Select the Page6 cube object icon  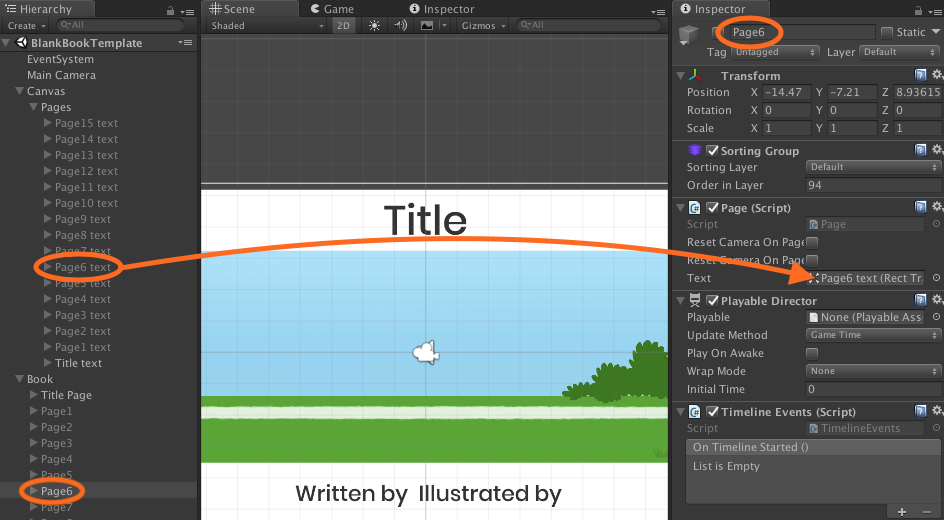click(x=689, y=35)
